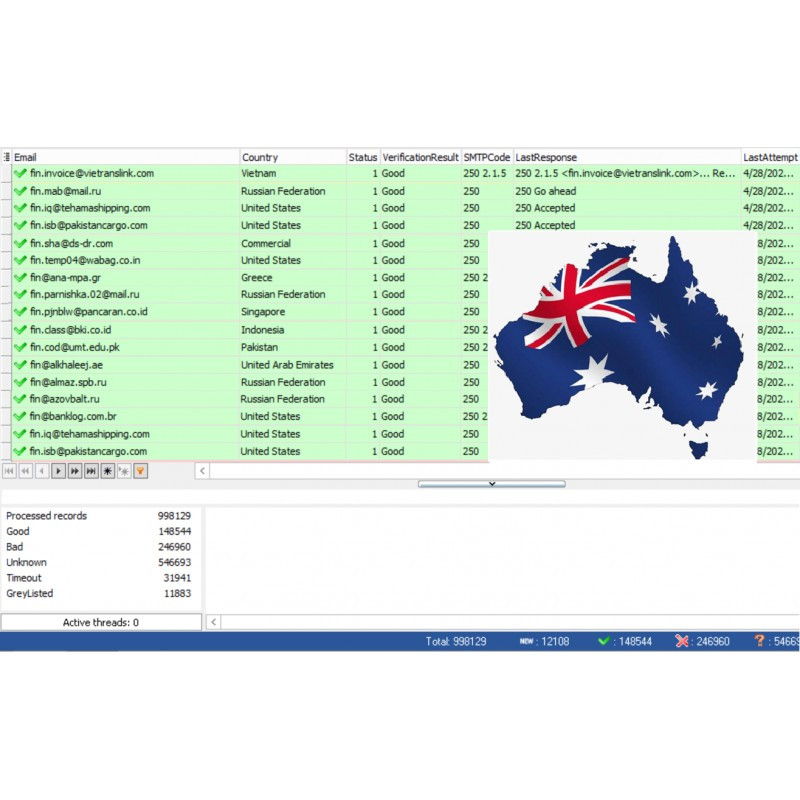Image resolution: width=800 pixels, height=800 pixels.
Task: Click the green checkmark in status bar
Action: [603, 641]
